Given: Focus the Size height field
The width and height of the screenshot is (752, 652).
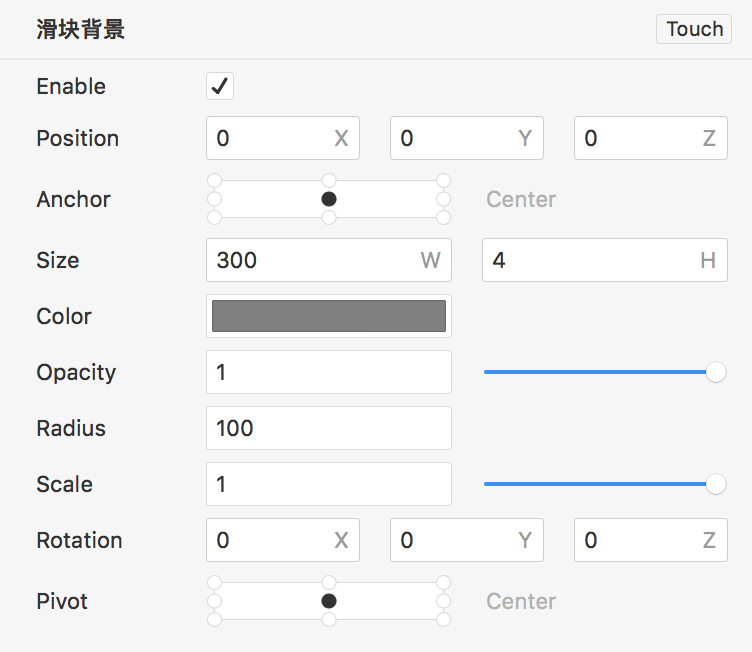Looking at the screenshot, I should click(592, 260).
